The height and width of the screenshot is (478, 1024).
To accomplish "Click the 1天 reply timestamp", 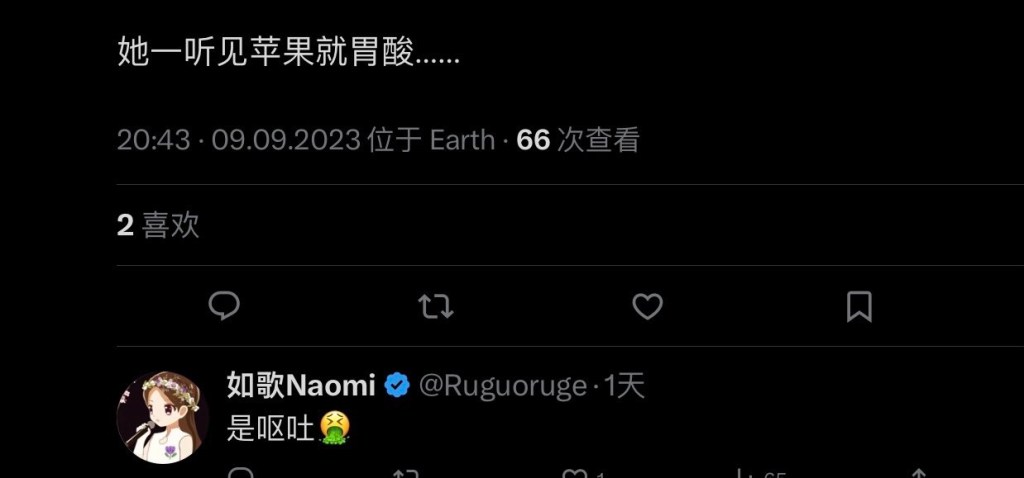I will click(624, 386).
